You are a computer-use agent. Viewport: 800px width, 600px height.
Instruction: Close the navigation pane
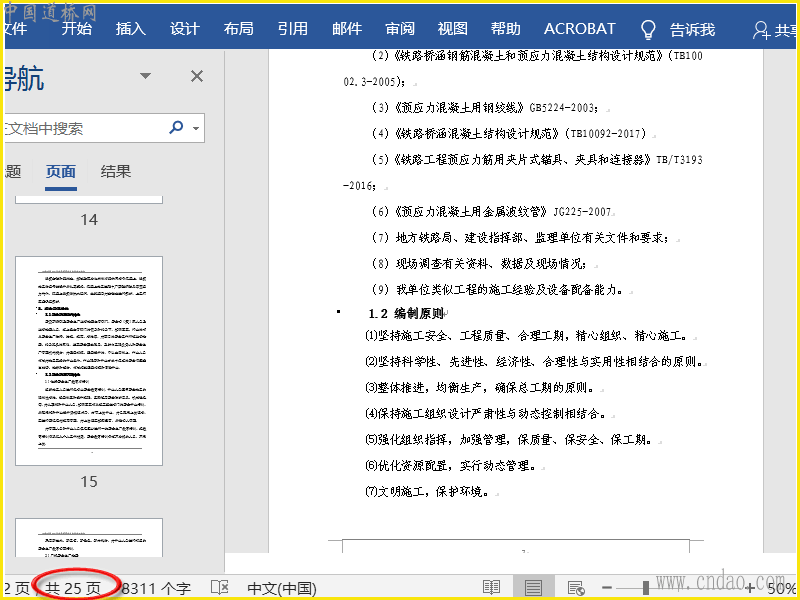click(x=197, y=76)
